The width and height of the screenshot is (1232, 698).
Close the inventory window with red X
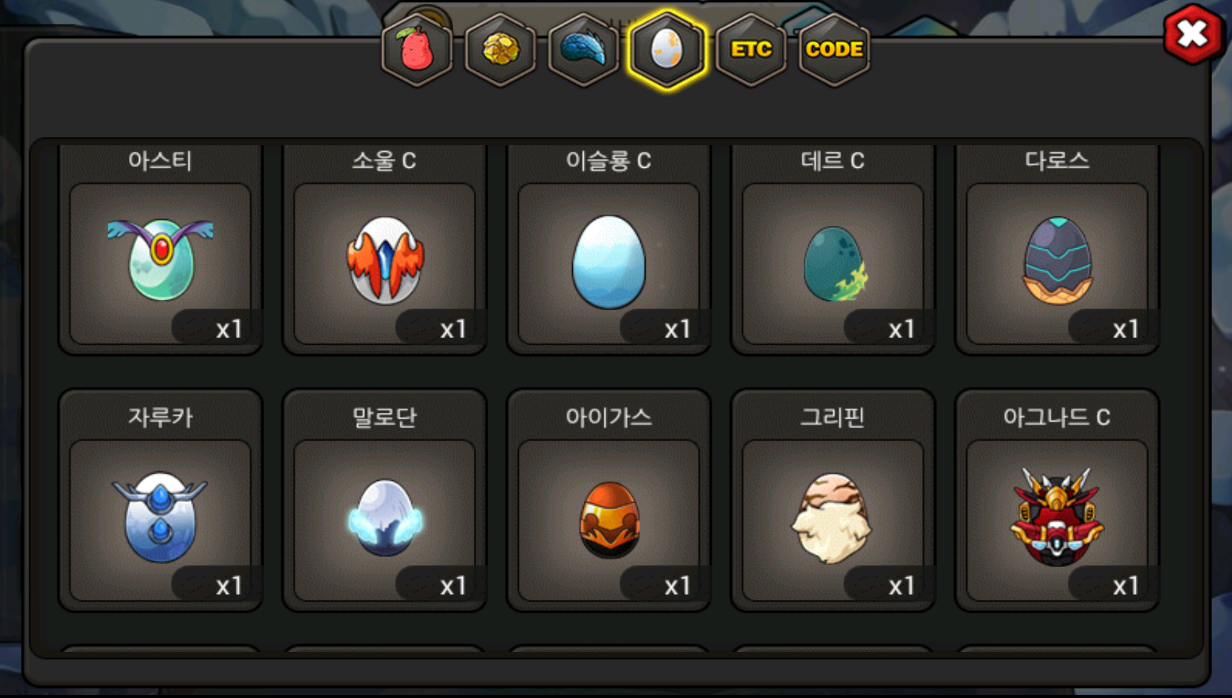tap(1193, 34)
